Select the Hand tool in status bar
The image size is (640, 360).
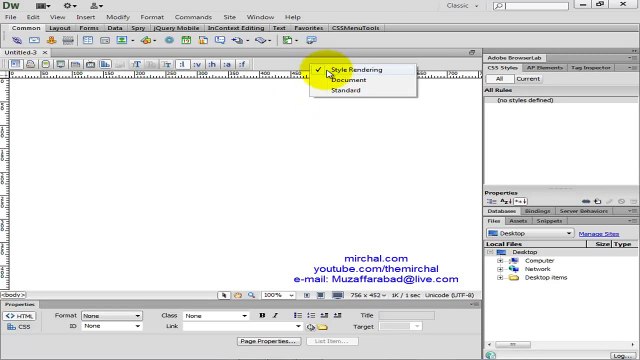point(238,295)
